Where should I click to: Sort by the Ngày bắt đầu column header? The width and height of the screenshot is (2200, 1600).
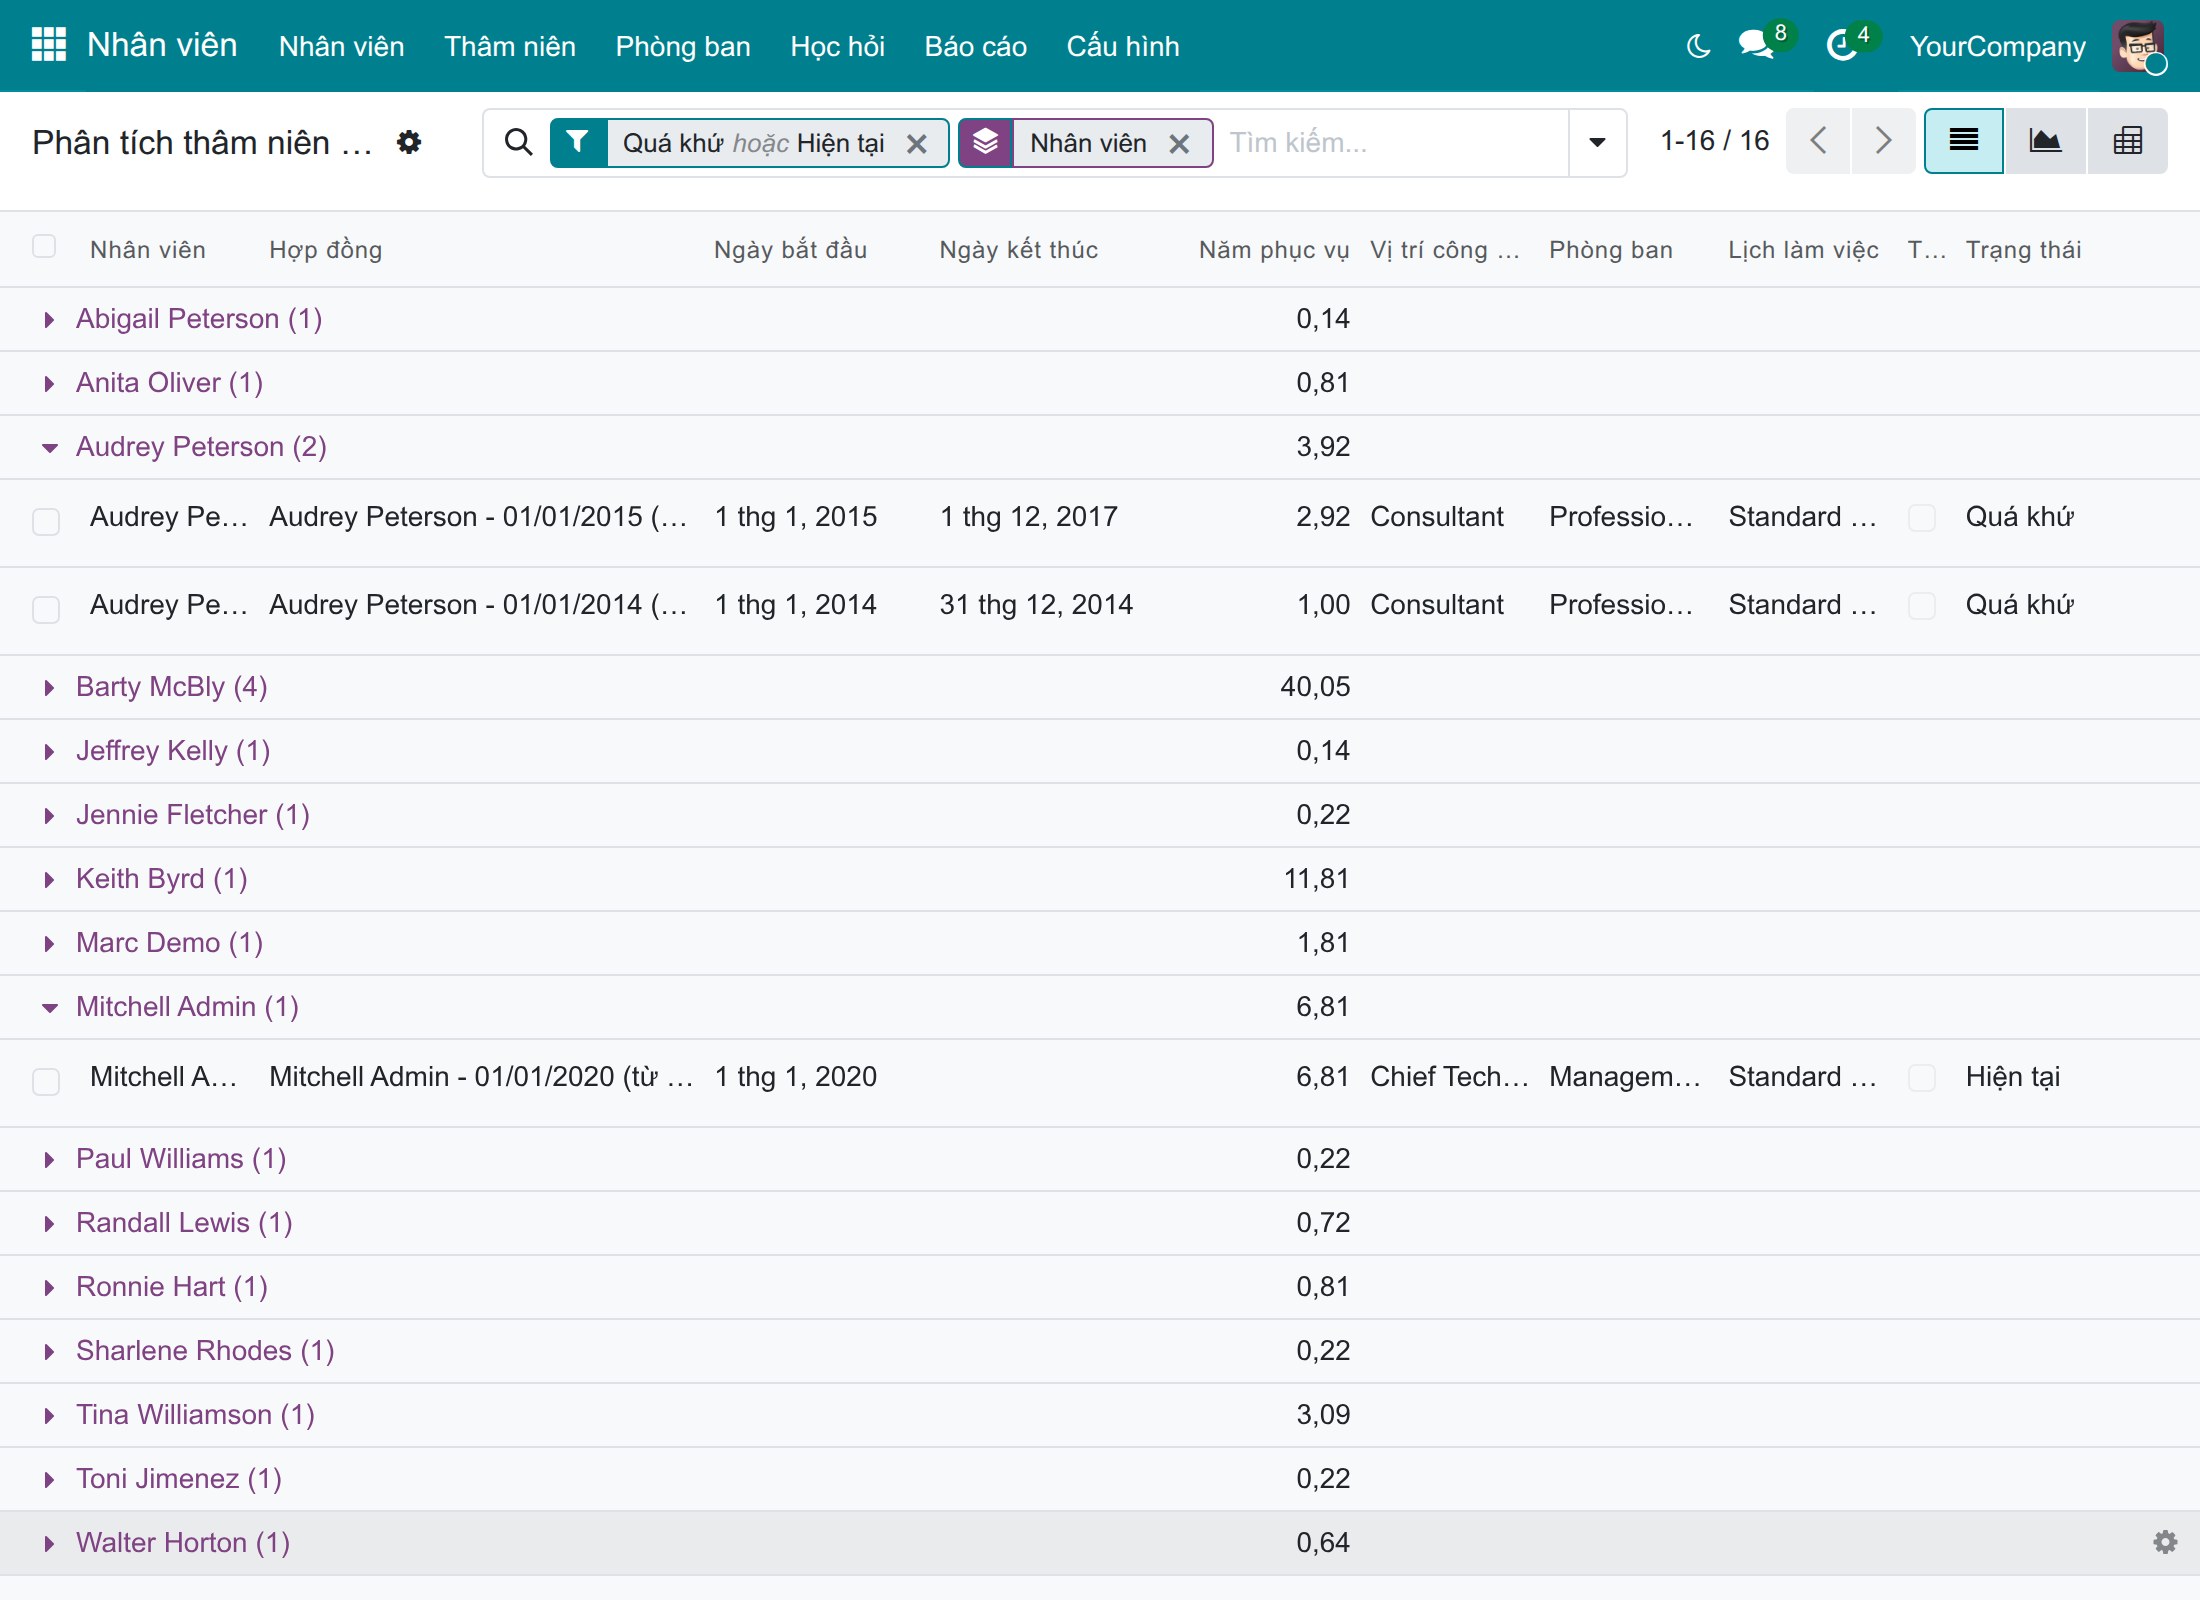(x=791, y=250)
